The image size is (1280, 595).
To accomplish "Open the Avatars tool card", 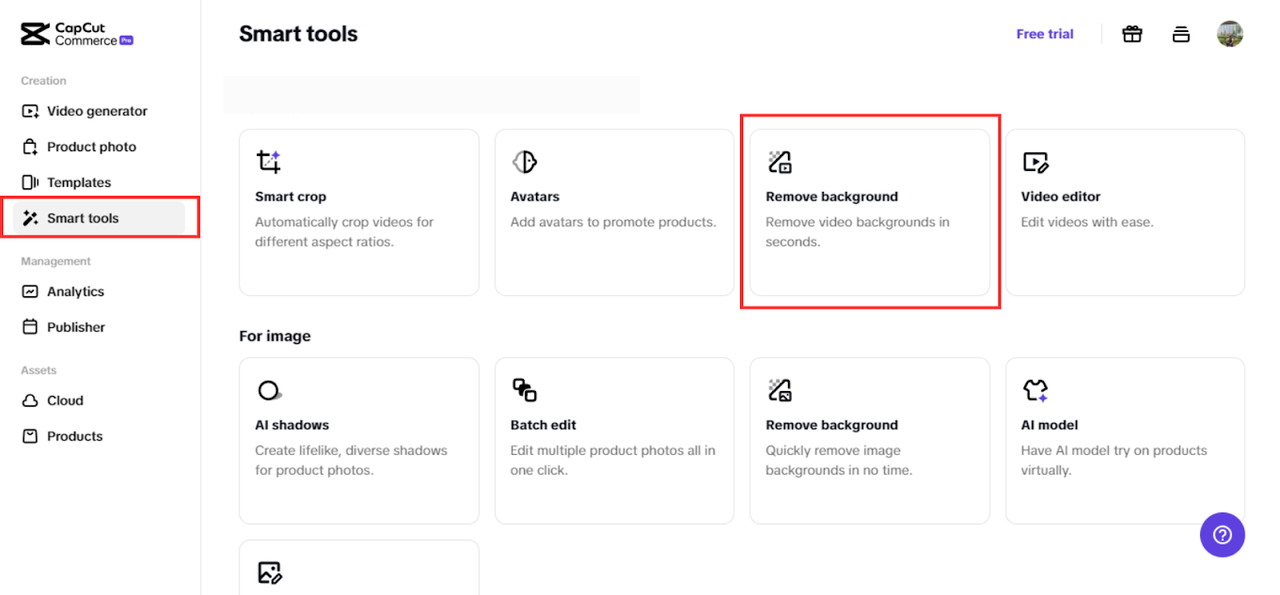I will tap(614, 212).
